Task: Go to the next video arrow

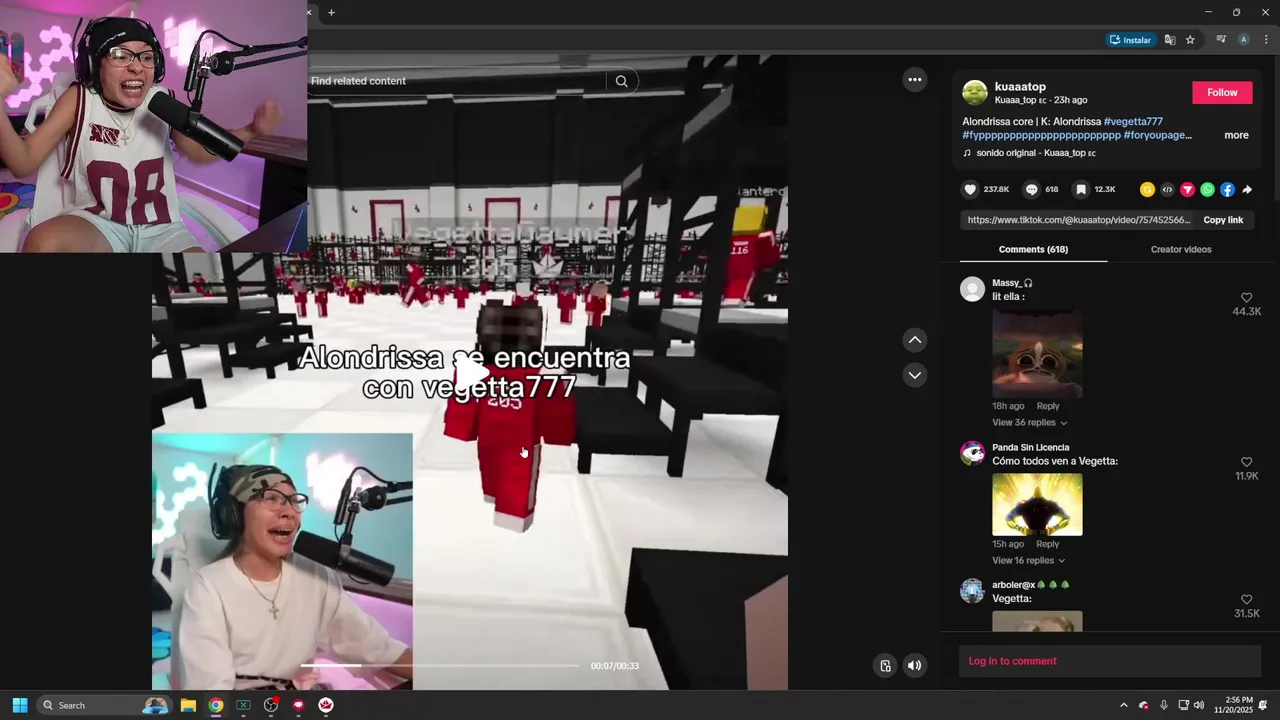Action: pyautogui.click(x=914, y=375)
